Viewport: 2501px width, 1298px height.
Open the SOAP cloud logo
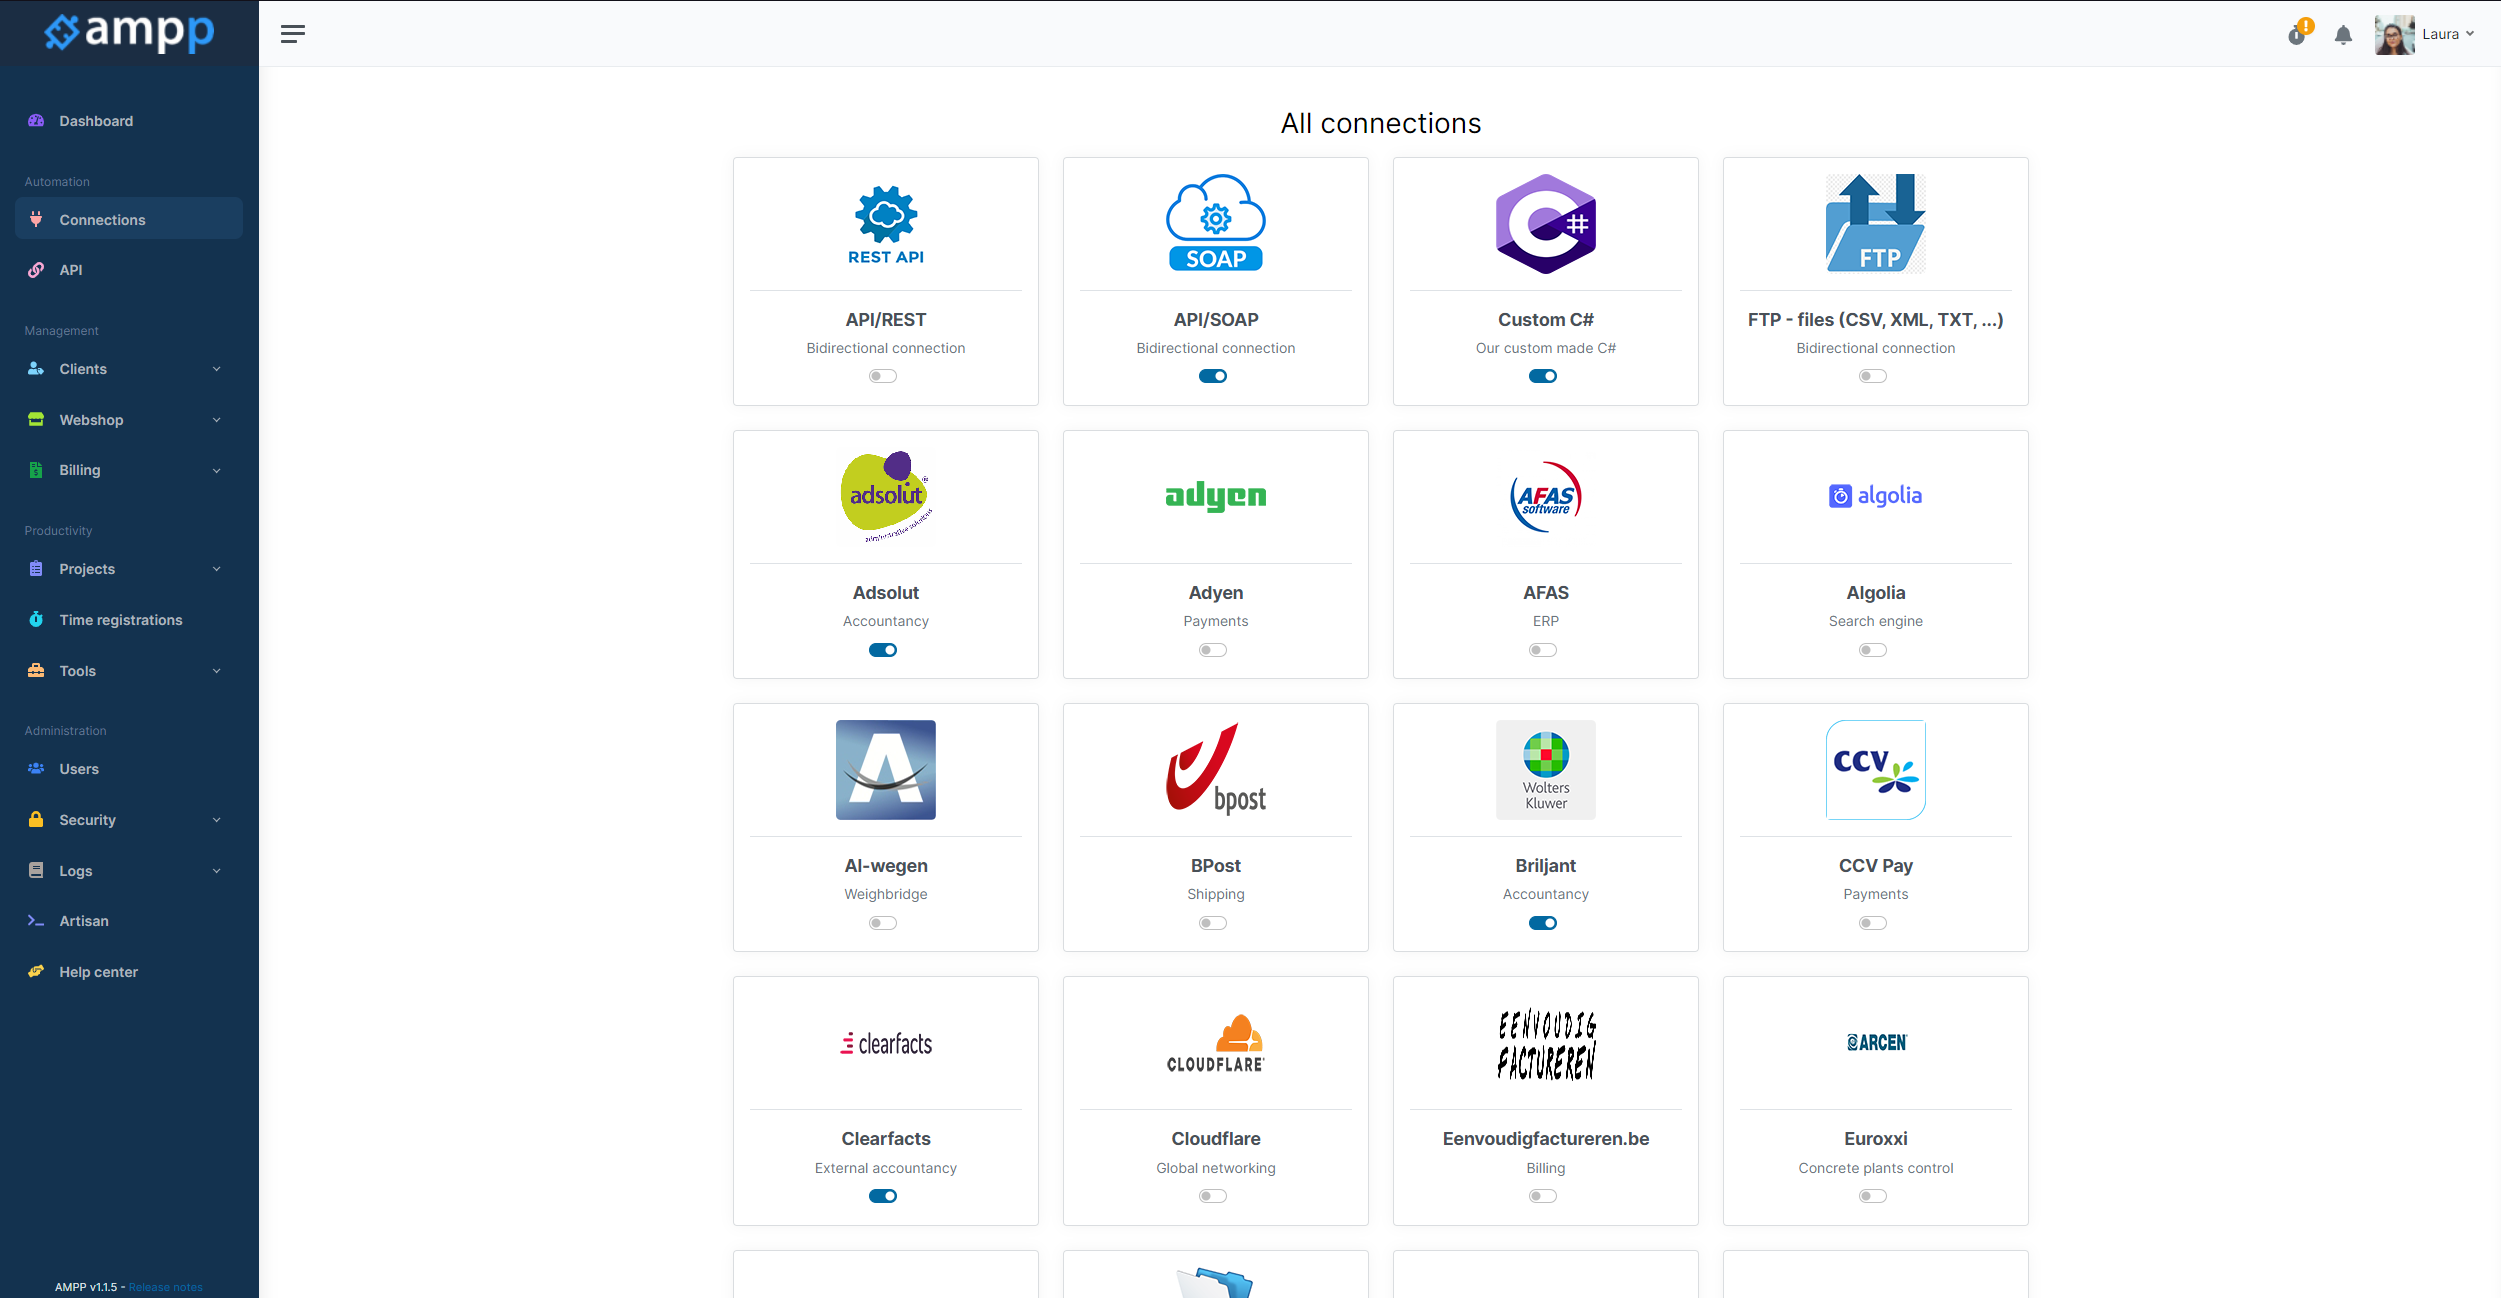[1215, 223]
